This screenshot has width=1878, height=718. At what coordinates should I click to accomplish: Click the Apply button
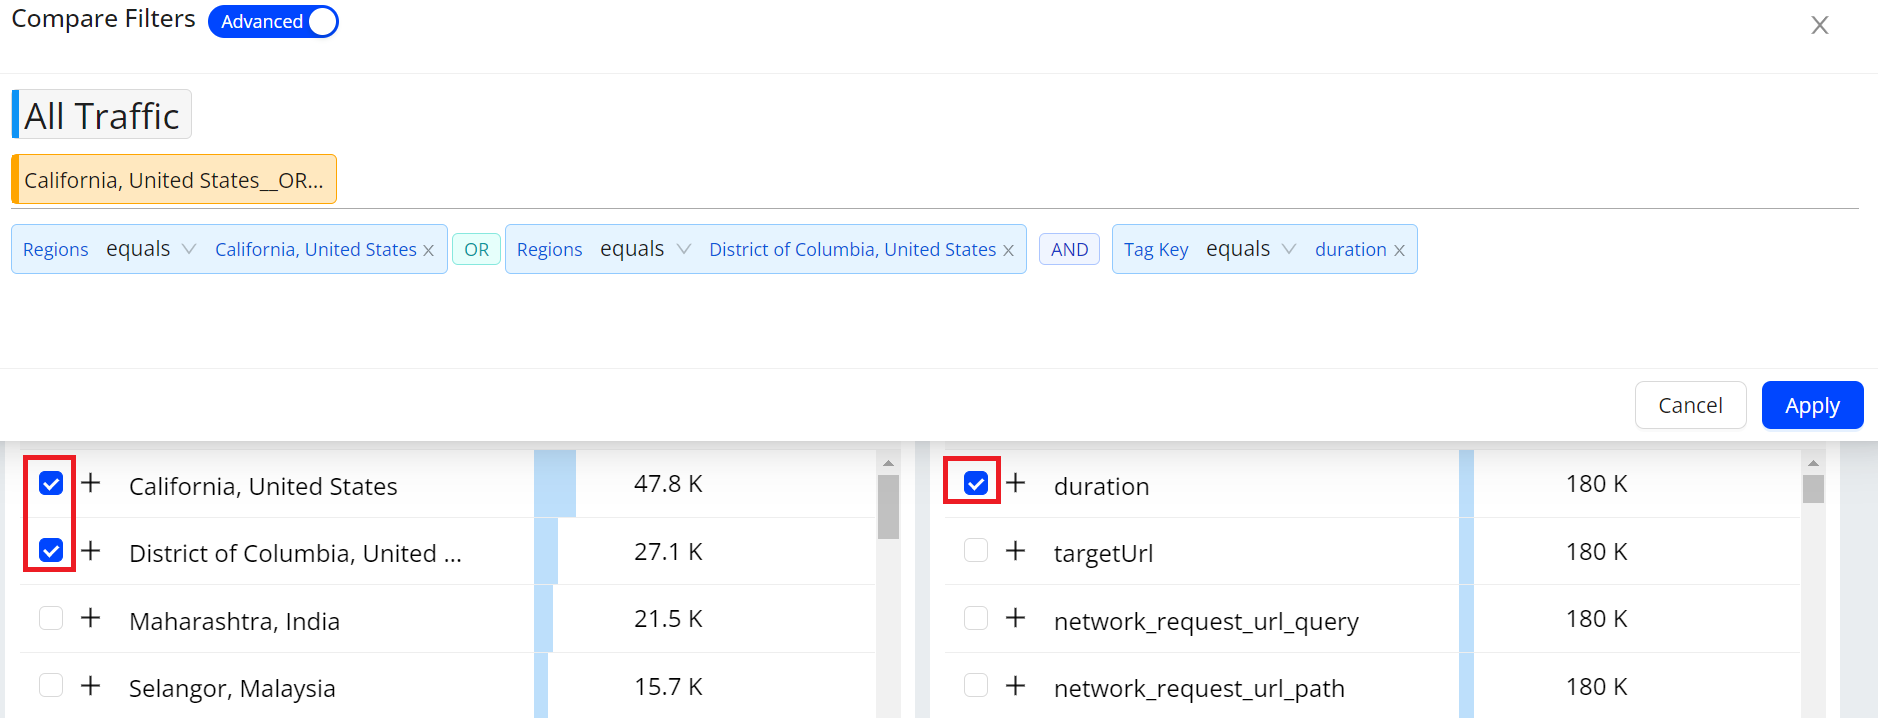coord(1812,405)
